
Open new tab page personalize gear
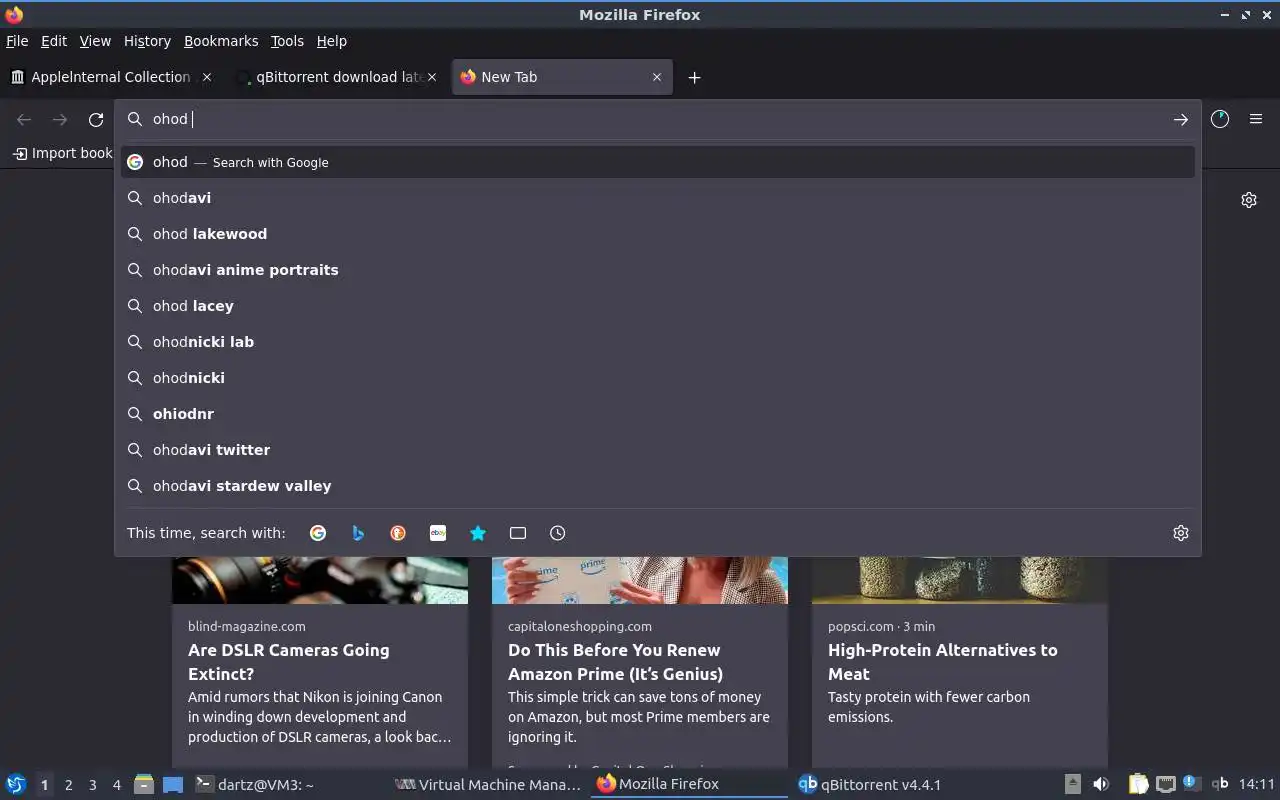(1249, 200)
